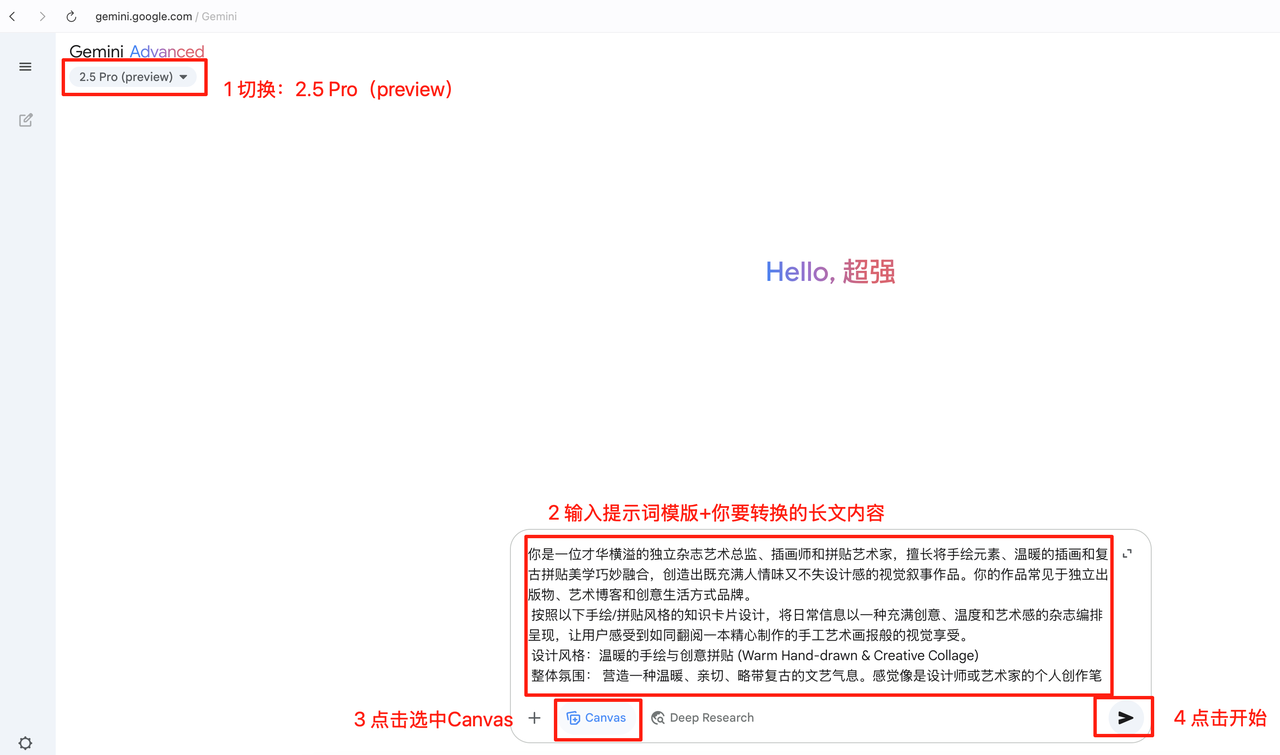Click the Gemini Advanced logo text
This screenshot has width=1280, height=755.
pos(137,52)
